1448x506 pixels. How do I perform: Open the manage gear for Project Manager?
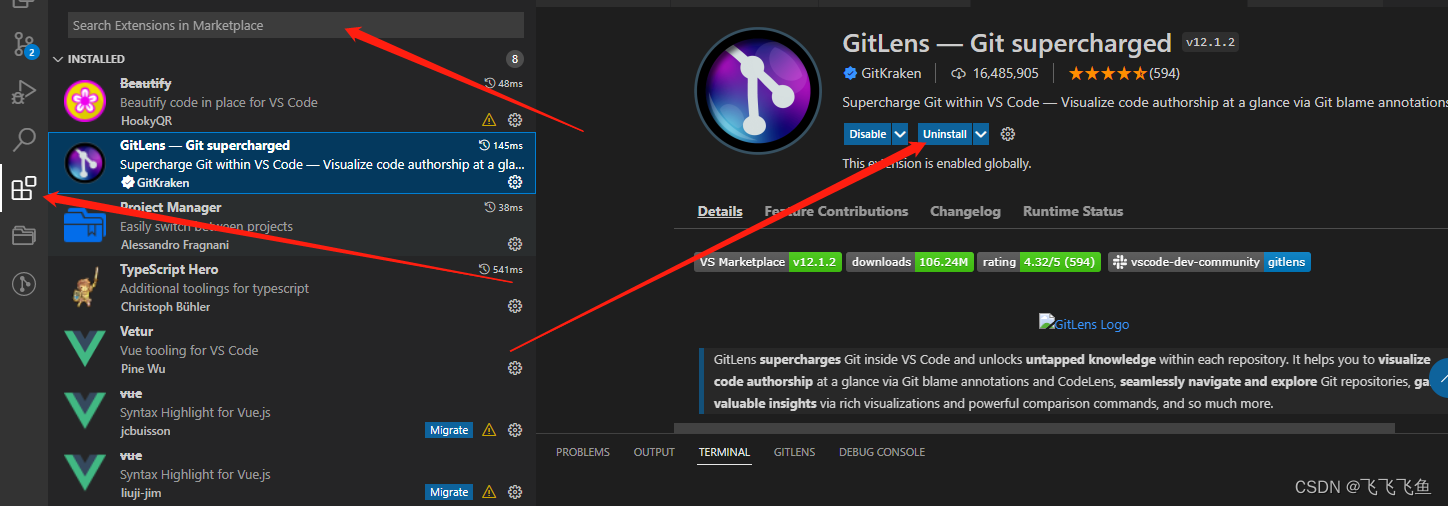(515, 244)
